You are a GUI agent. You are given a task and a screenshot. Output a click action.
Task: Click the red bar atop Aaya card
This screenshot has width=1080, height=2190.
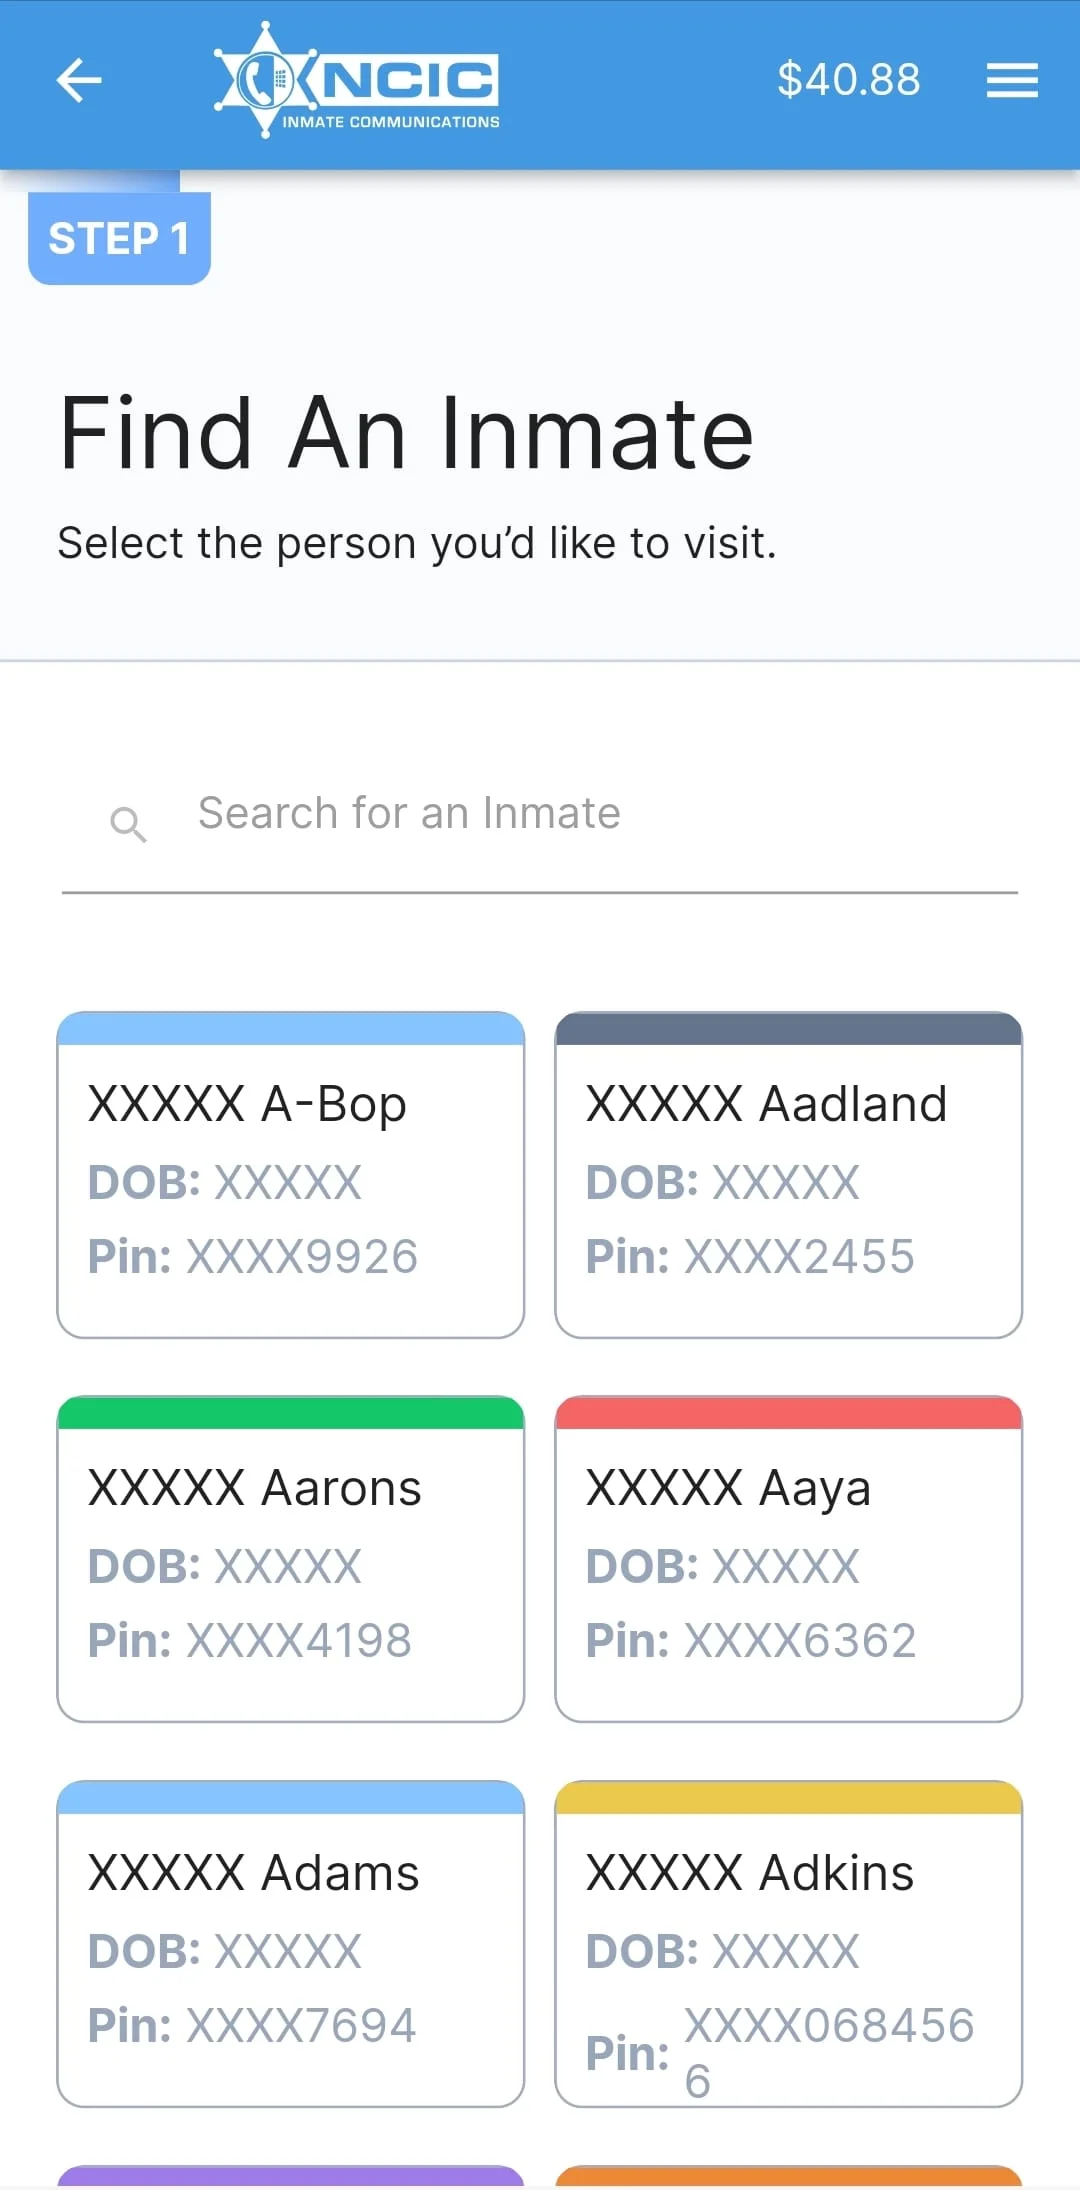(788, 1413)
